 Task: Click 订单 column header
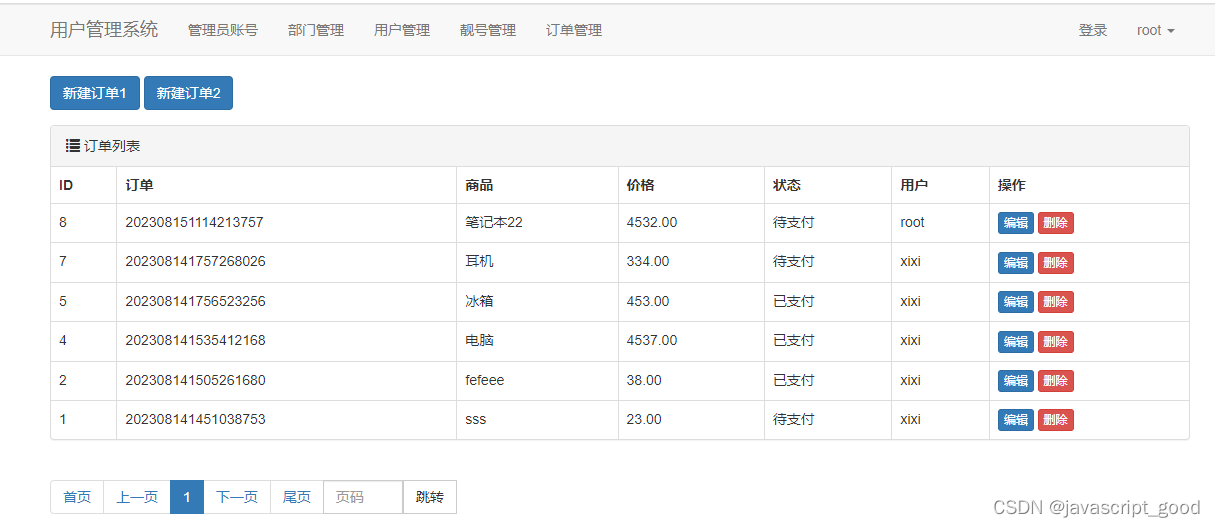139,185
